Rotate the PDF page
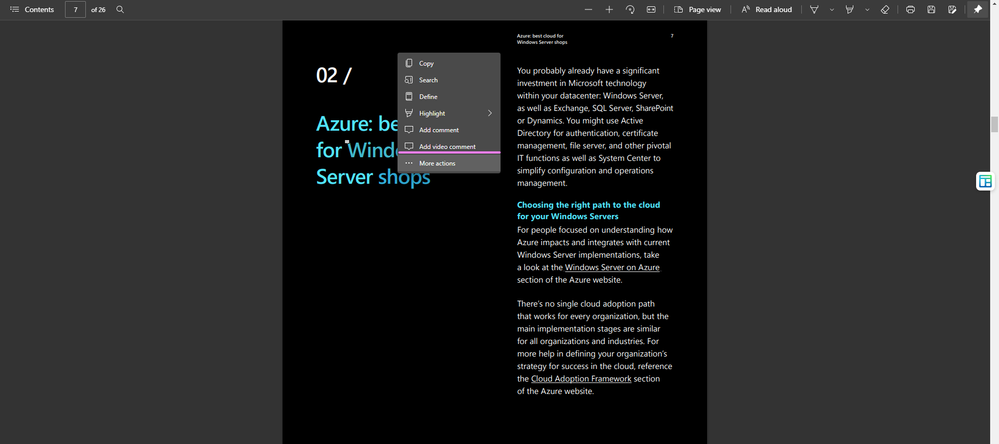The image size is (999, 444). [x=630, y=10]
